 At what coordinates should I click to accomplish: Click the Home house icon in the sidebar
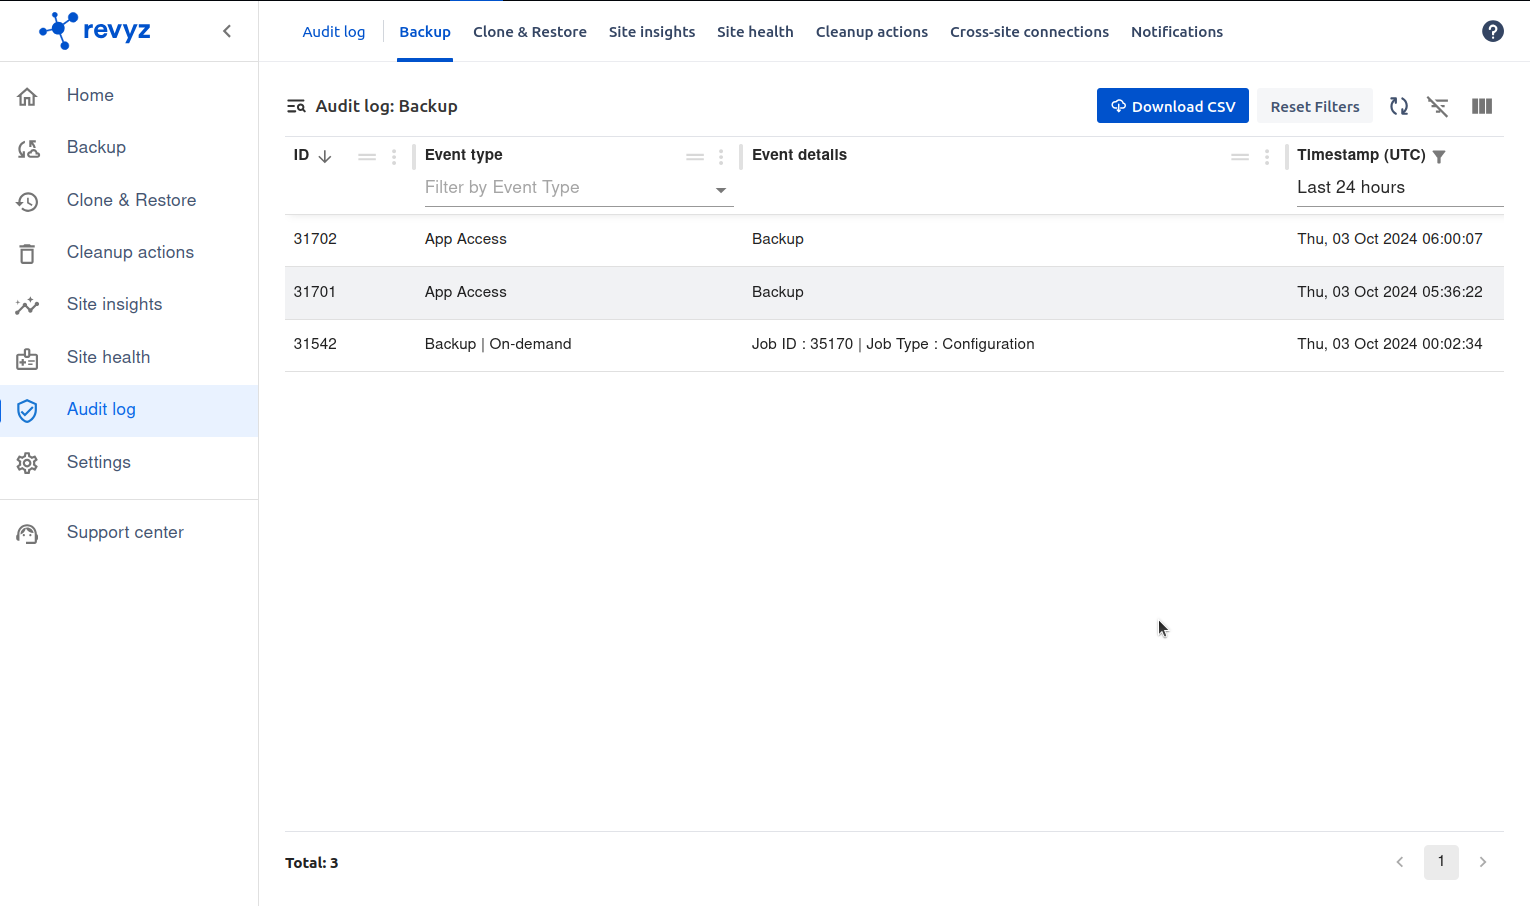27,96
